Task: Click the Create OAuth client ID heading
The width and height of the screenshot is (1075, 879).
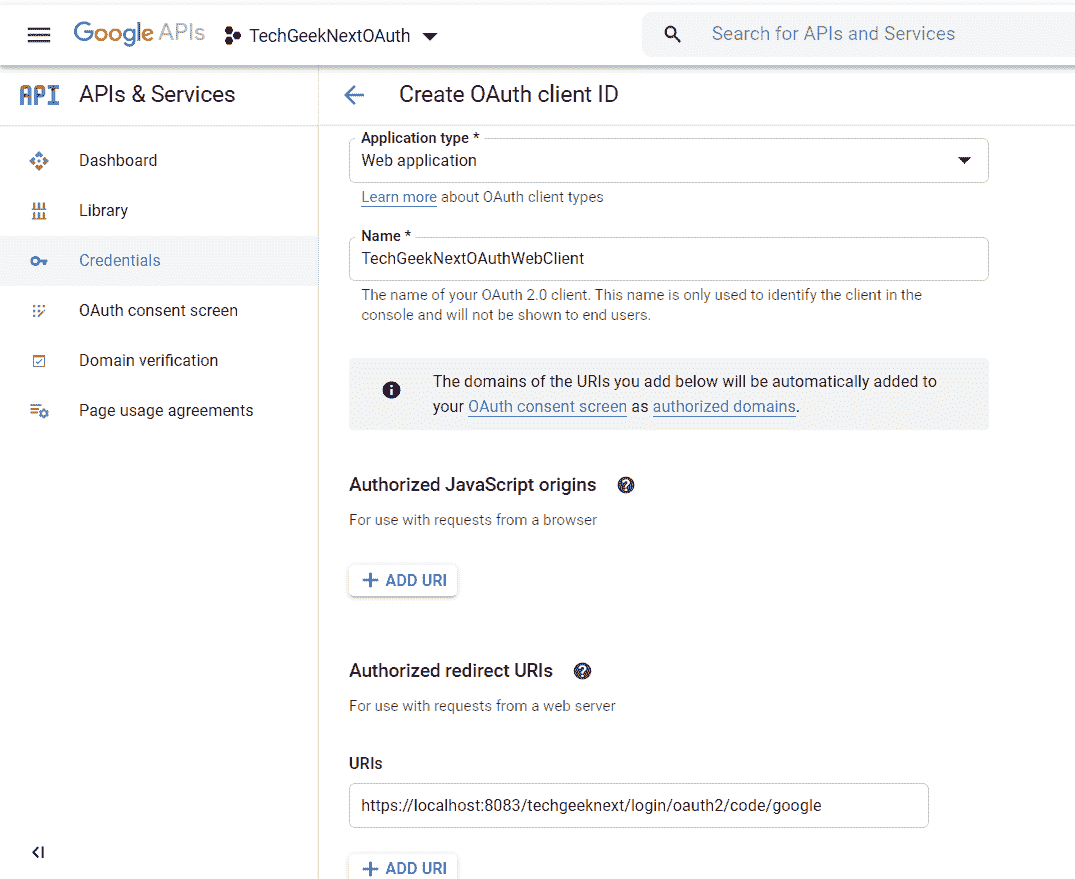Action: click(509, 95)
